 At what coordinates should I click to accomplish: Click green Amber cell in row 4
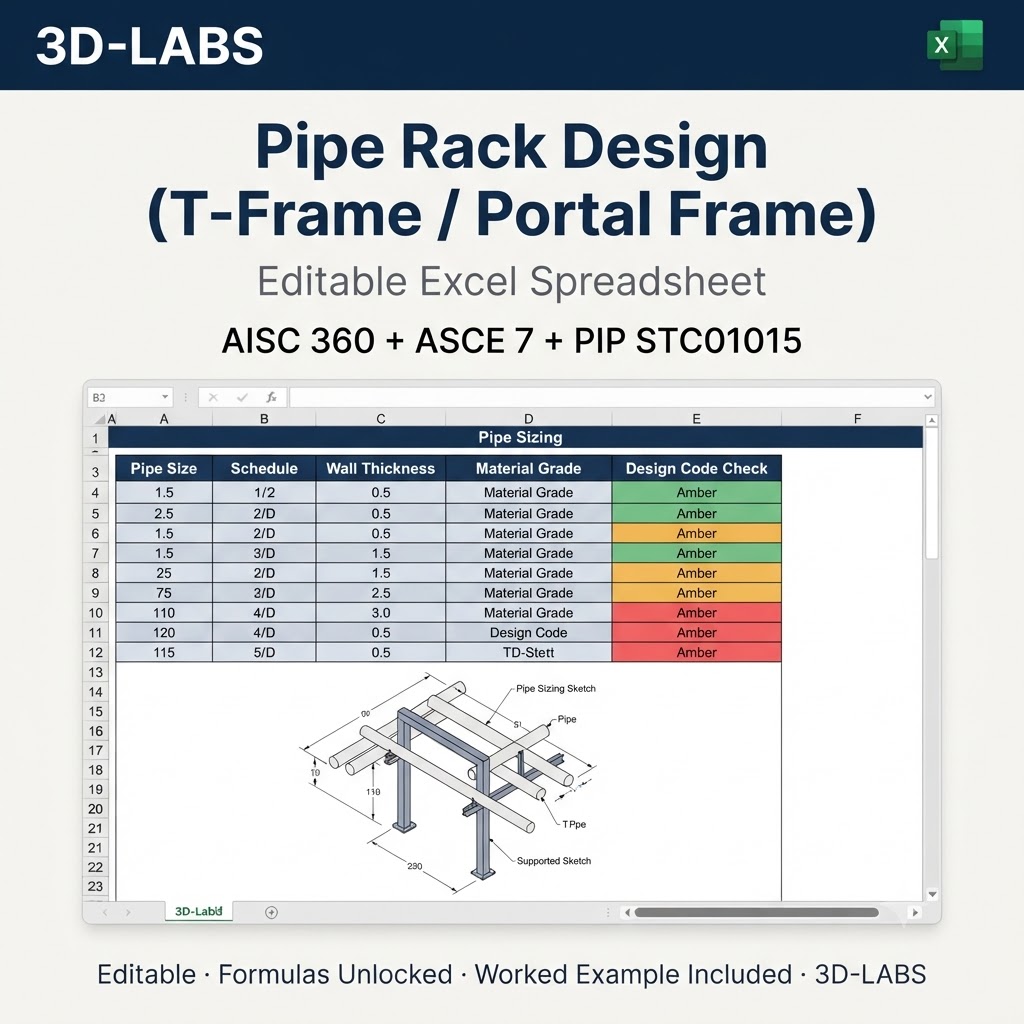coord(696,493)
